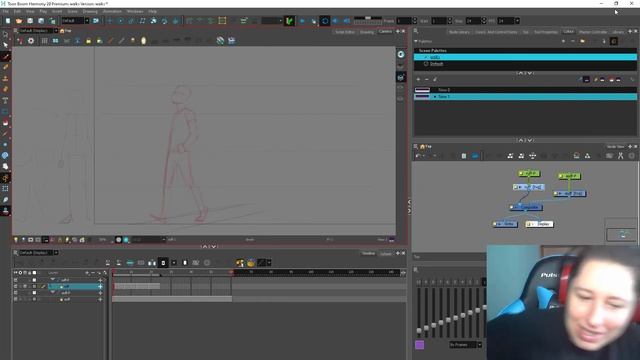Select the Pencil tool in tools toolbar
This screenshot has height=360, width=640.
click(x=5, y=67)
